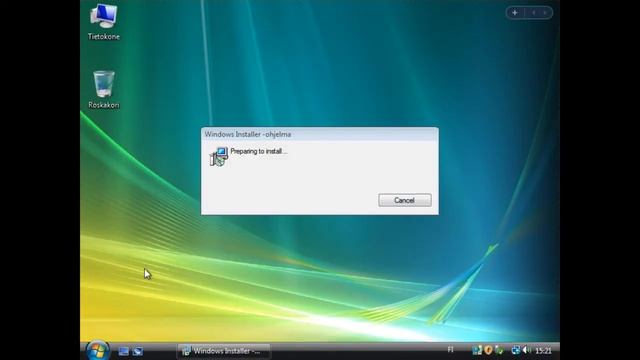Click the Preparing to install text
The width and height of the screenshot is (640, 360).
pyautogui.click(x=259, y=151)
